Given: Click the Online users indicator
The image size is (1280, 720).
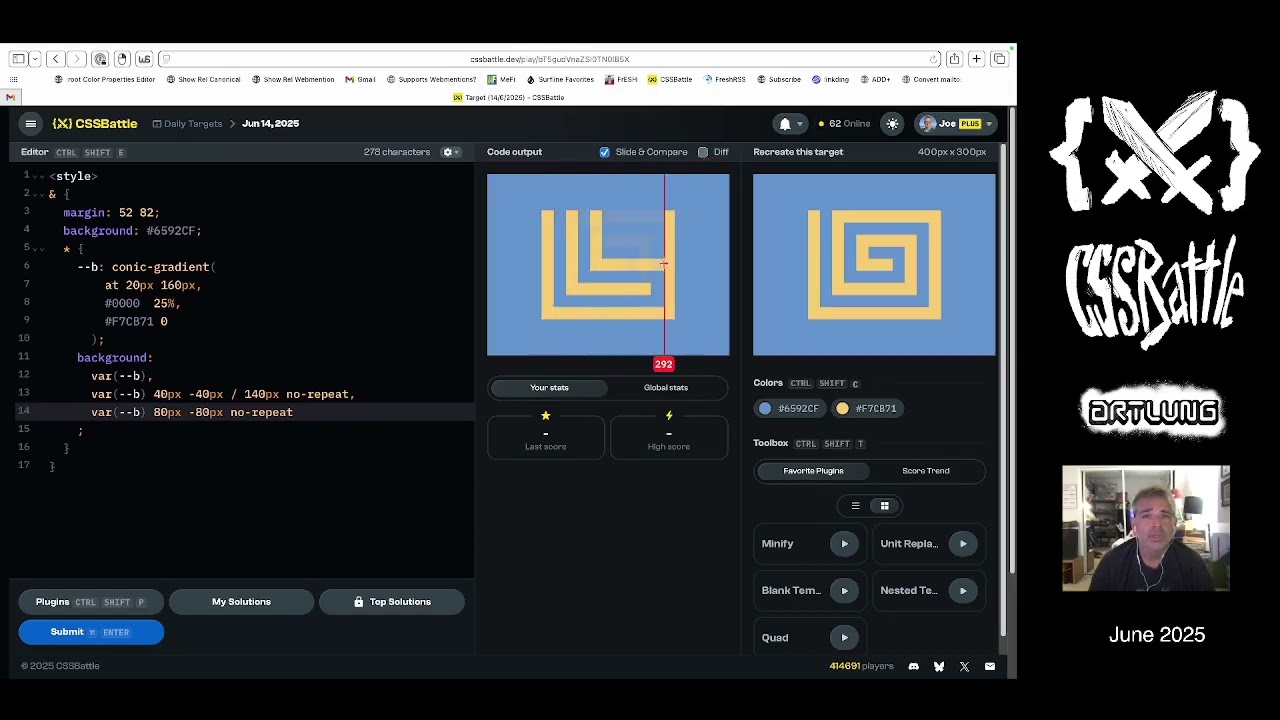Looking at the screenshot, I should point(844,124).
